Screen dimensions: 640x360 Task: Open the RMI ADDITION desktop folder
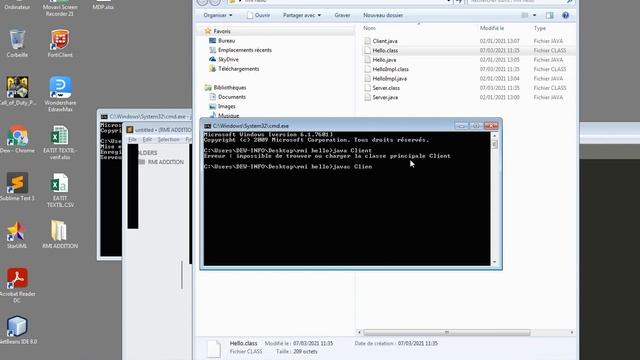[x=60, y=235]
